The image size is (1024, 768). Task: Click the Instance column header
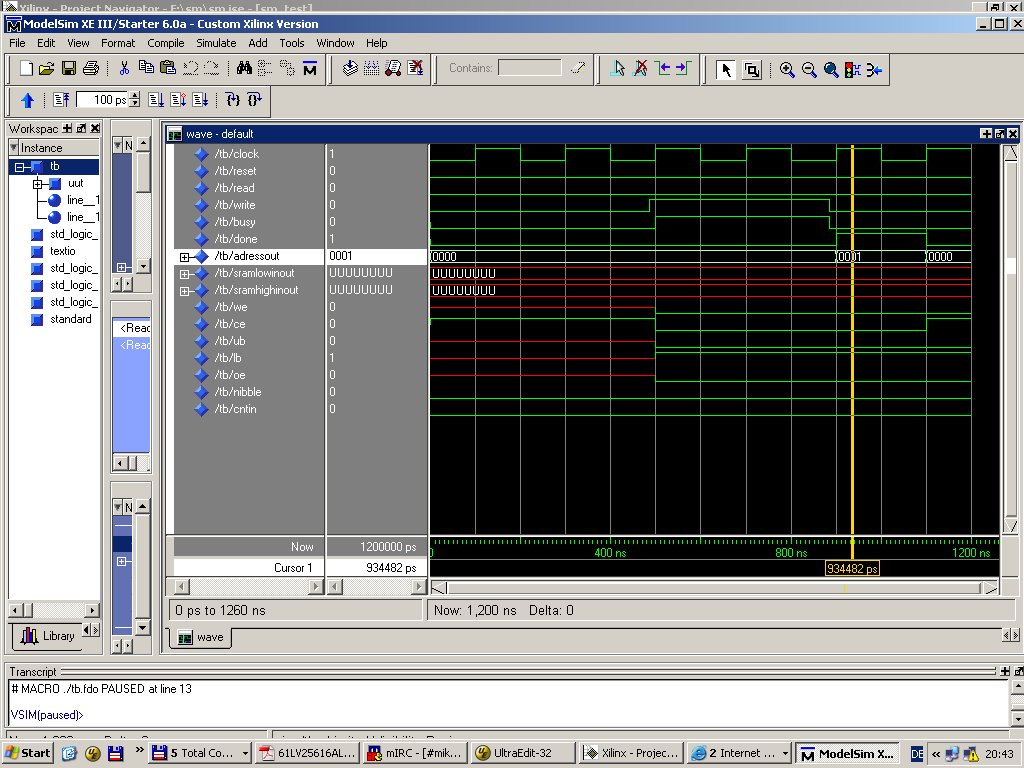pyautogui.click(x=54, y=148)
